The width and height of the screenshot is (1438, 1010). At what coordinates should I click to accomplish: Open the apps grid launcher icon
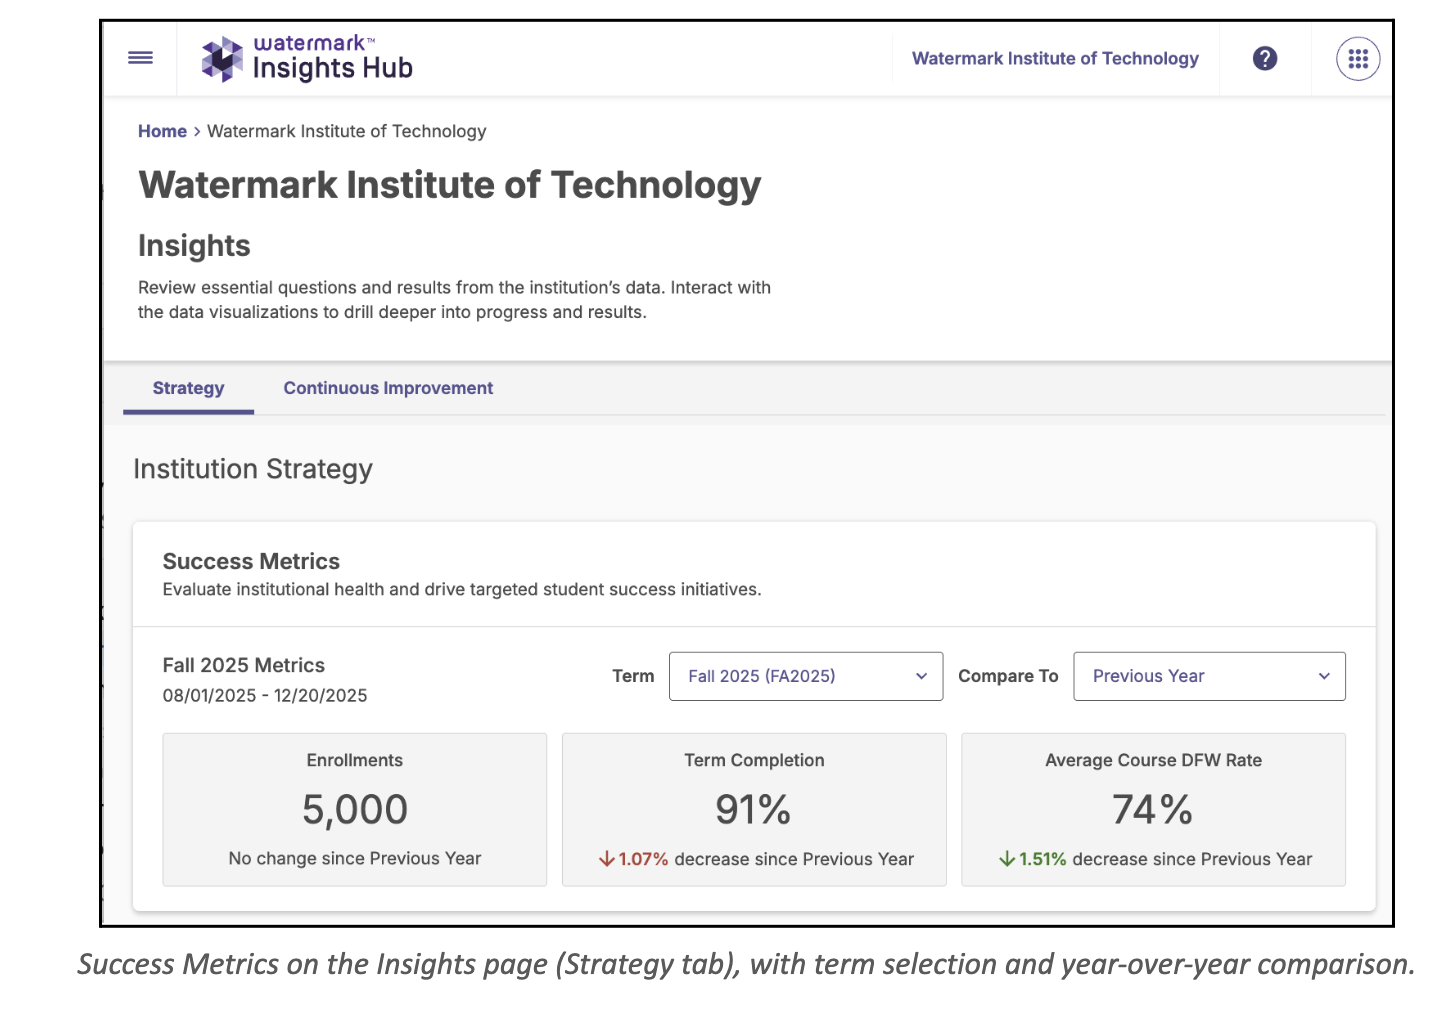tap(1358, 59)
